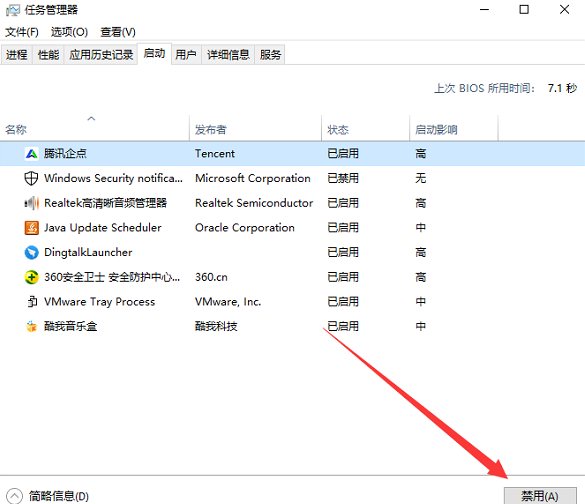Viewport: 585px width, 504px height.
Task: Select the DingtalkLauncher row
Action: click(292, 253)
